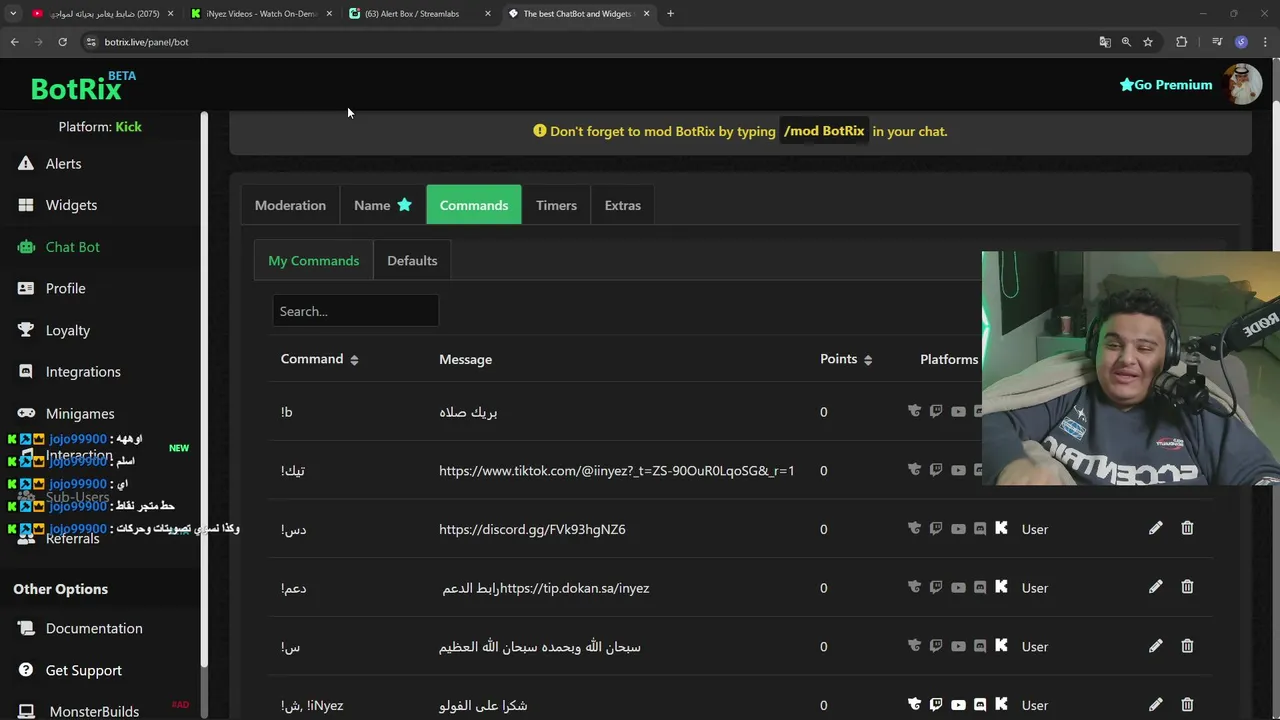
Task: Click the tiktok.com command message
Action: coord(617,470)
